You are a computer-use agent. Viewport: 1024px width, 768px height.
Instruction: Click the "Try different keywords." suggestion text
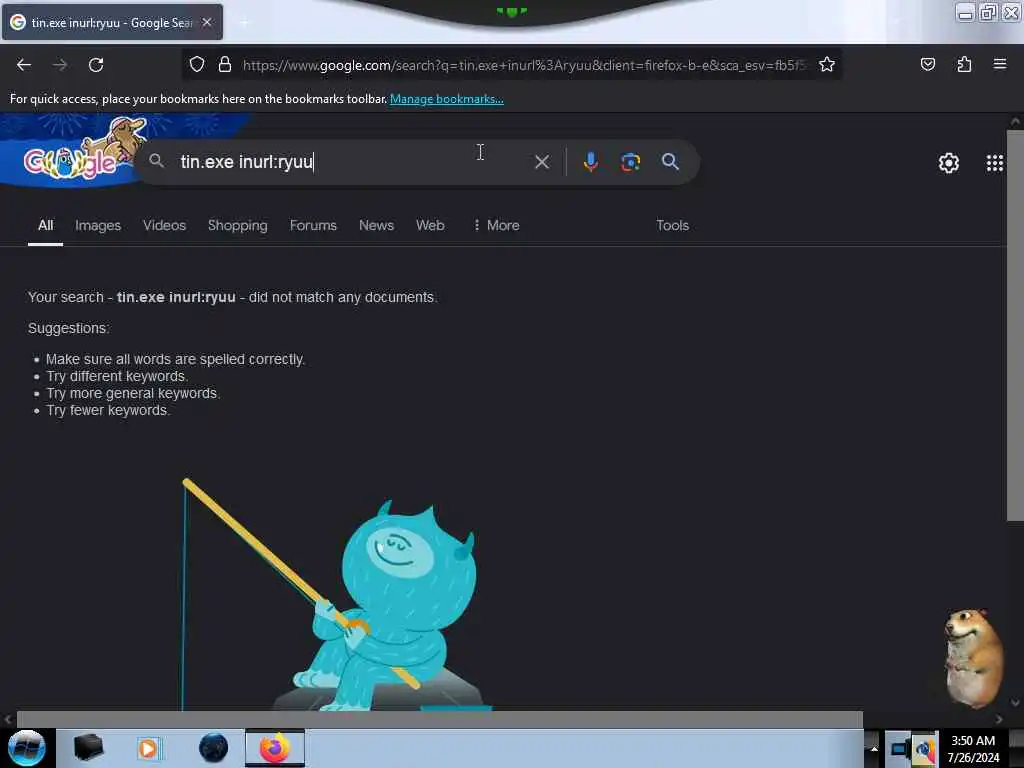click(117, 376)
